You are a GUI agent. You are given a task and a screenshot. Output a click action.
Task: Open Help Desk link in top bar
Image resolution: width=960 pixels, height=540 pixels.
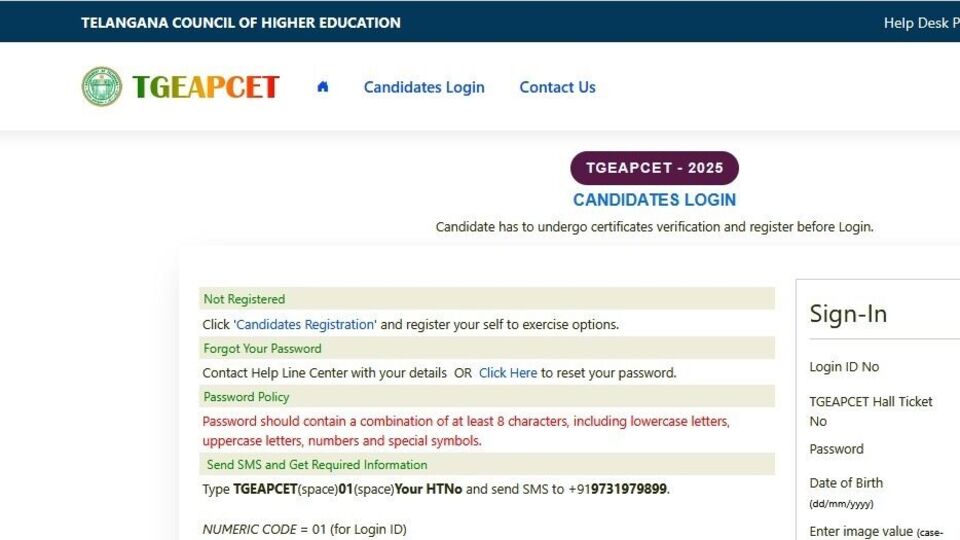pos(921,23)
